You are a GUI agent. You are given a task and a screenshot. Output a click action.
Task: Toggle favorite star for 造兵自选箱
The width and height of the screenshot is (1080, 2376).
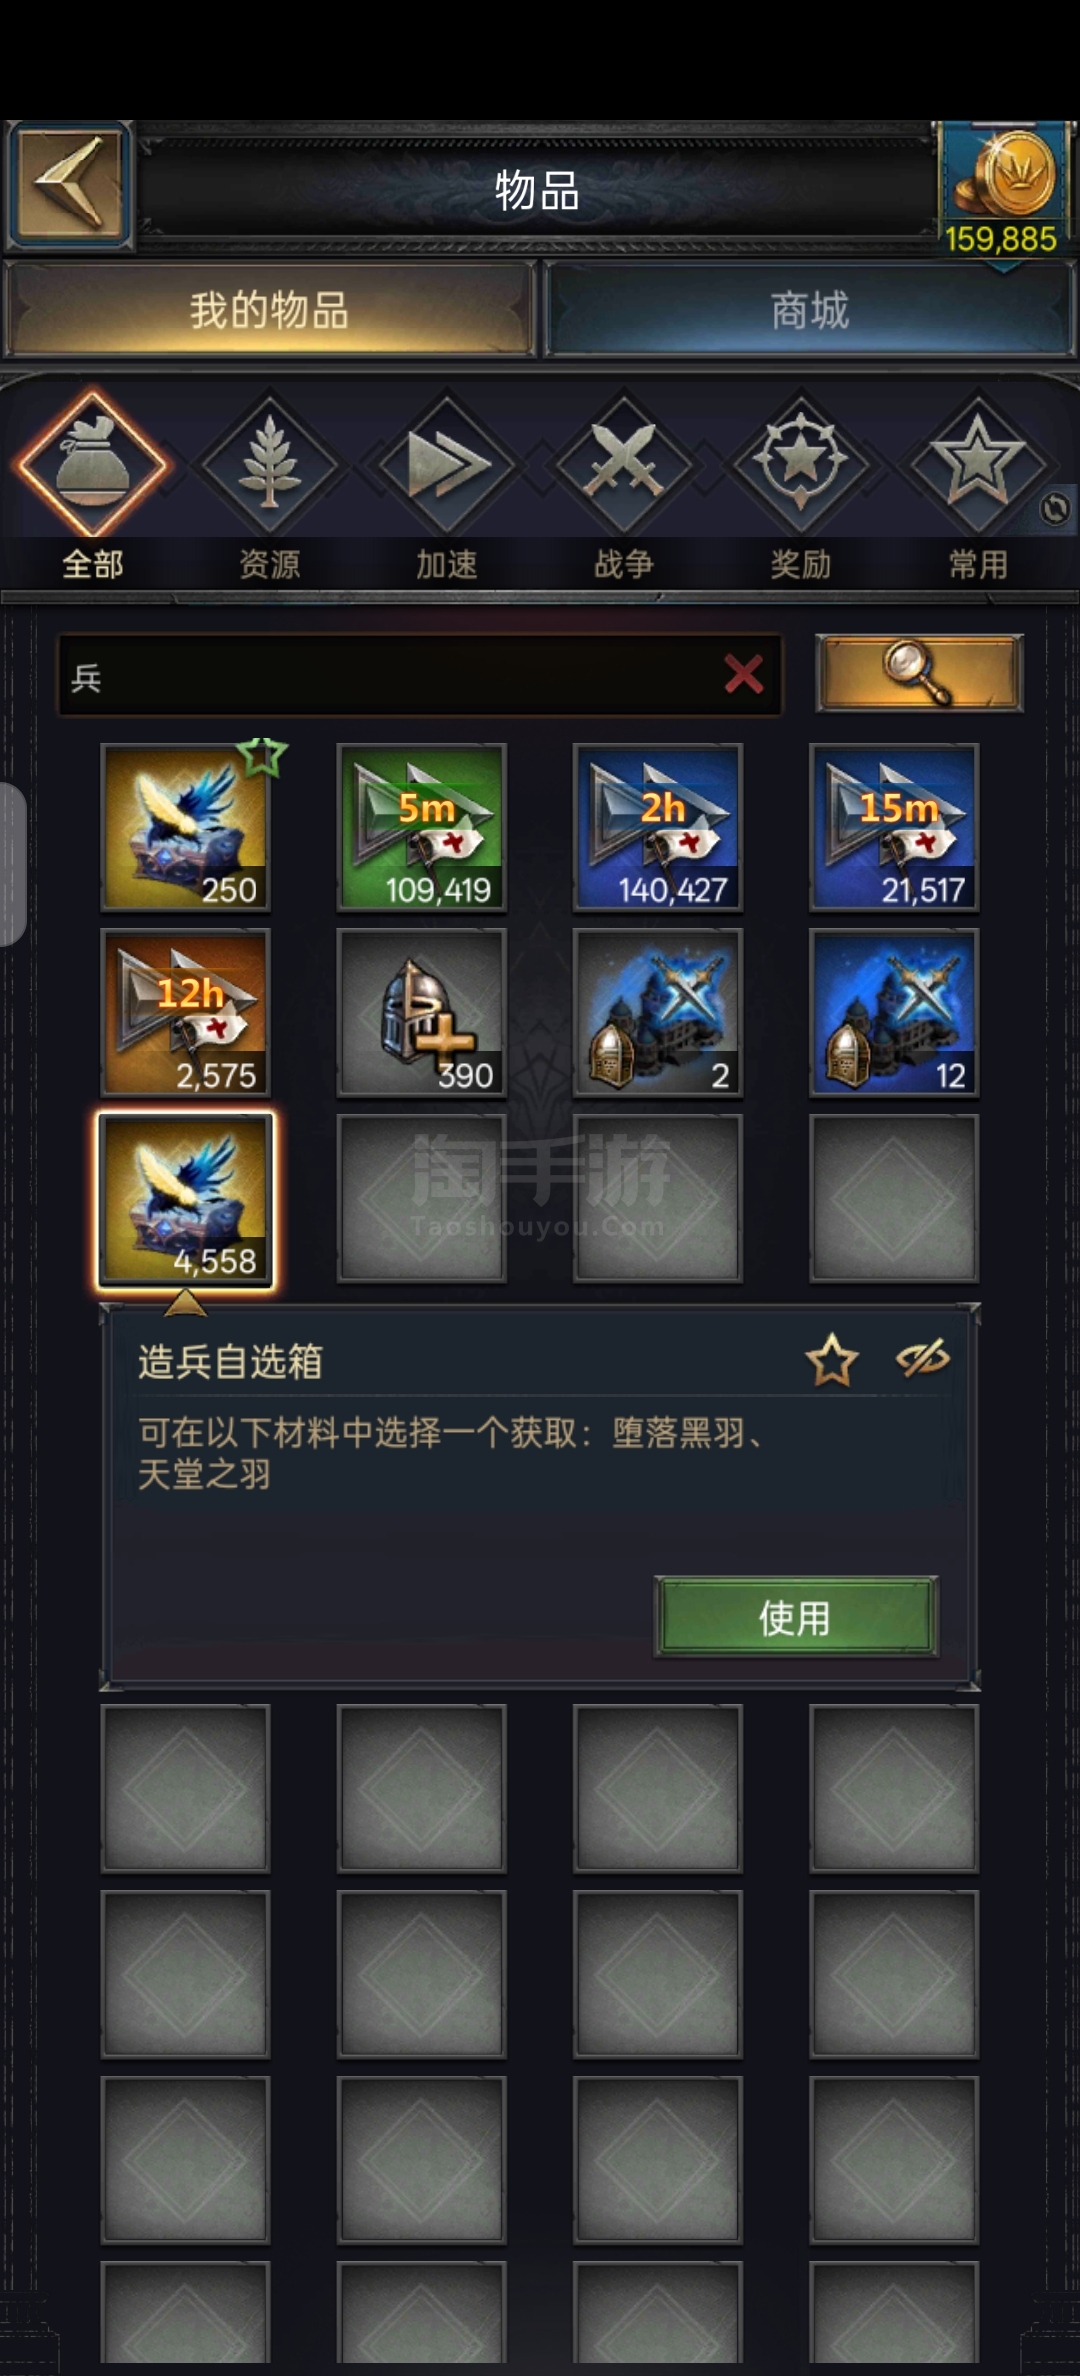(831, 1361)
